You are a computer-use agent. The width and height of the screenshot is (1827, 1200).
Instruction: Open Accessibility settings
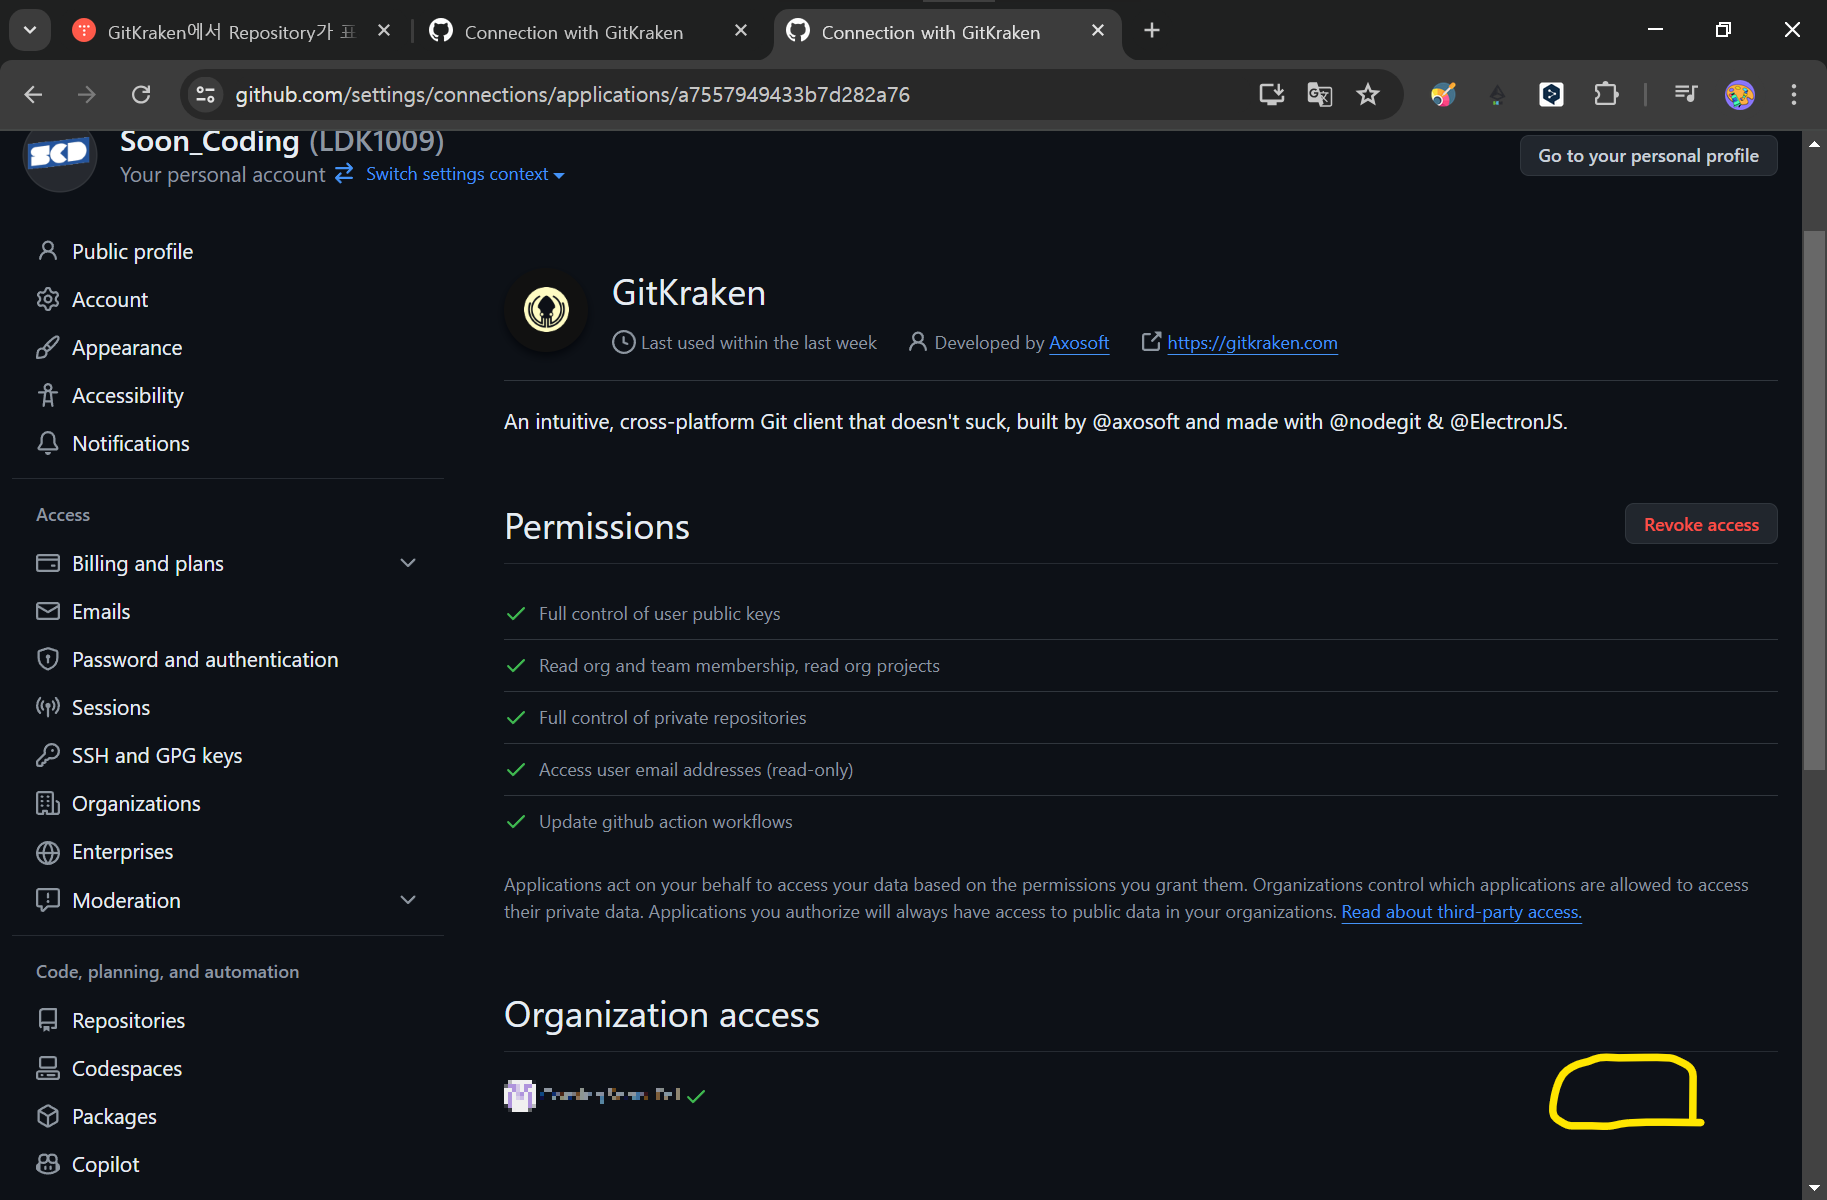click(128, 395)
